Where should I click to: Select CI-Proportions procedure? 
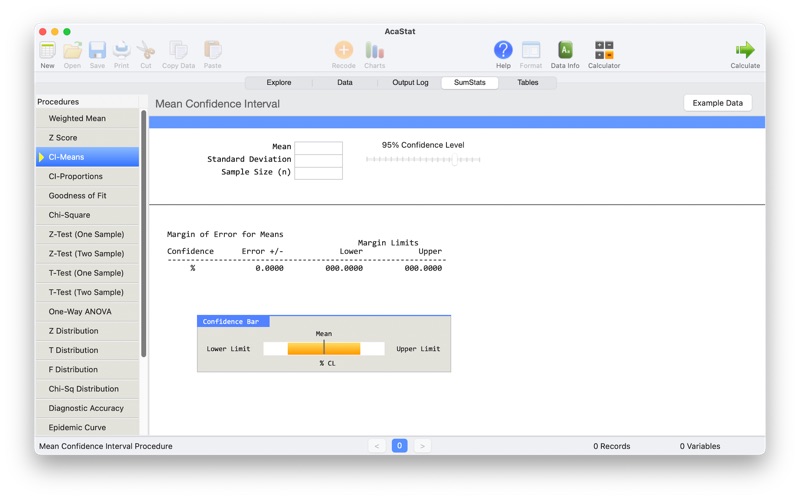88,177
